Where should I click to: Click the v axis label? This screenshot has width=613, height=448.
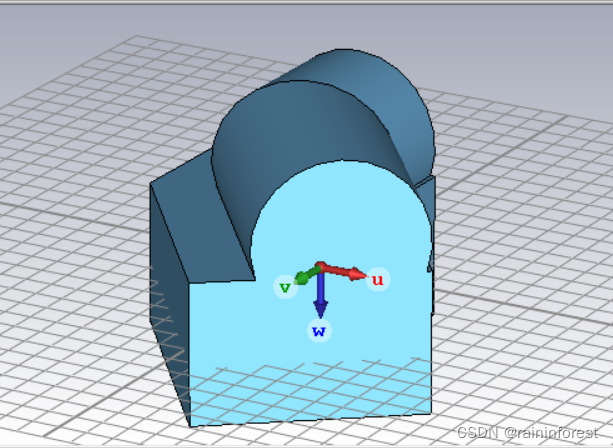tap(285, 287)
